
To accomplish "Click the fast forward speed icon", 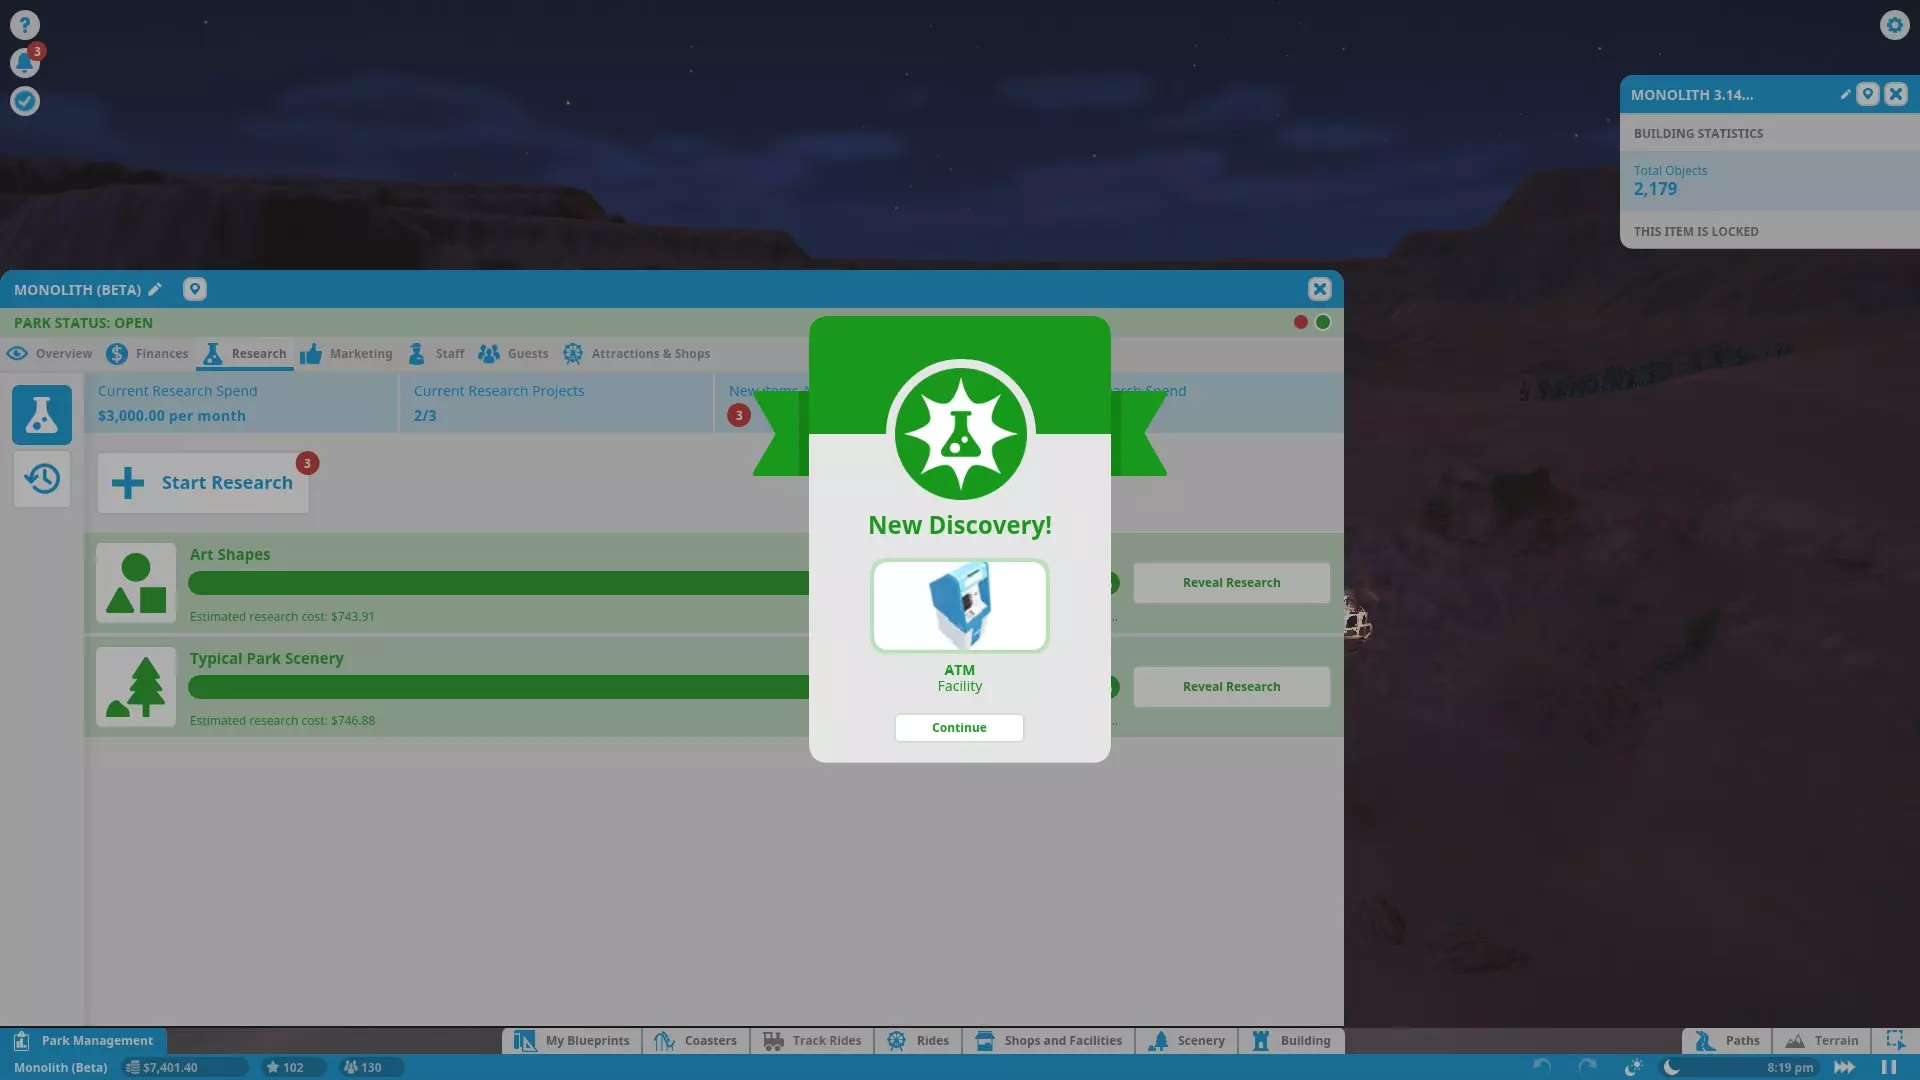I will pos(1844,1067).
